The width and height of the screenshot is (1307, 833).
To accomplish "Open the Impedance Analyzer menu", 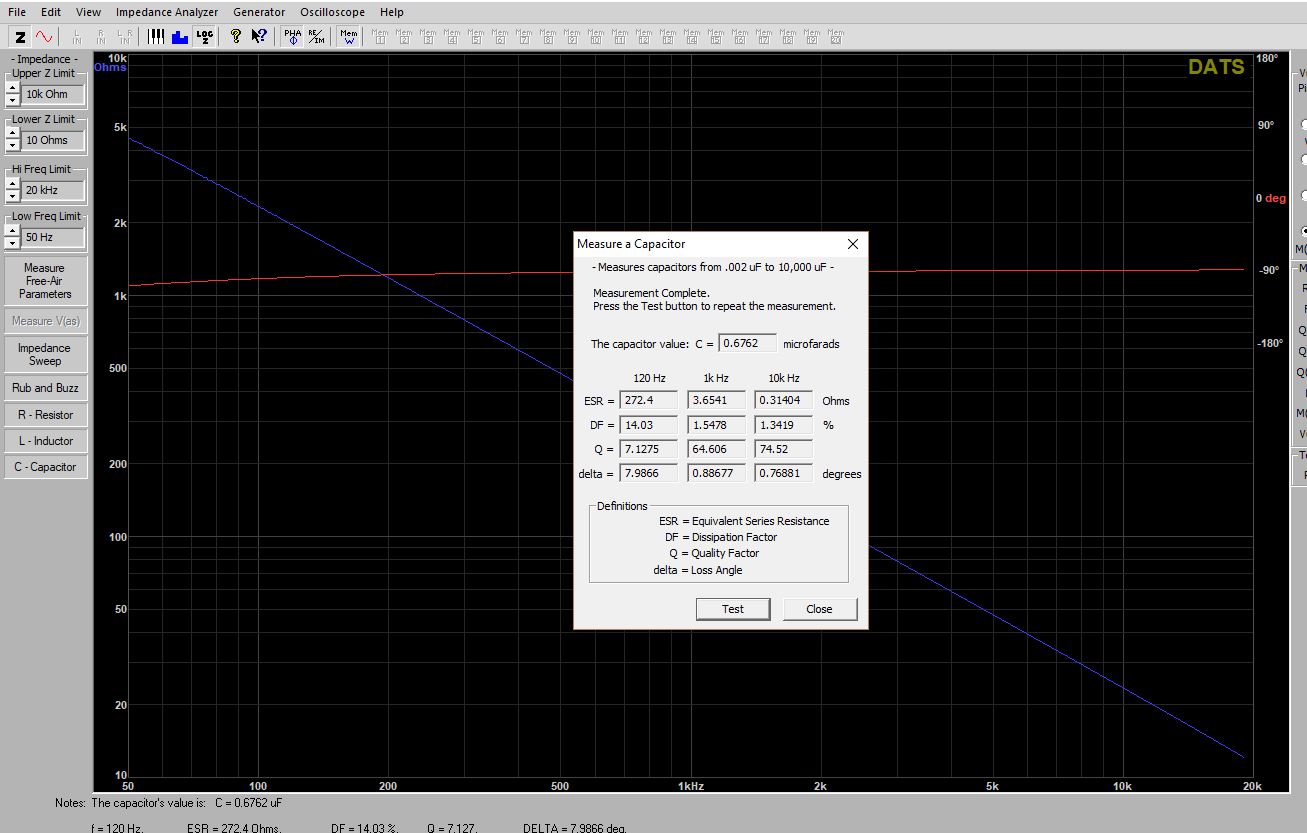I will point(166,12).
